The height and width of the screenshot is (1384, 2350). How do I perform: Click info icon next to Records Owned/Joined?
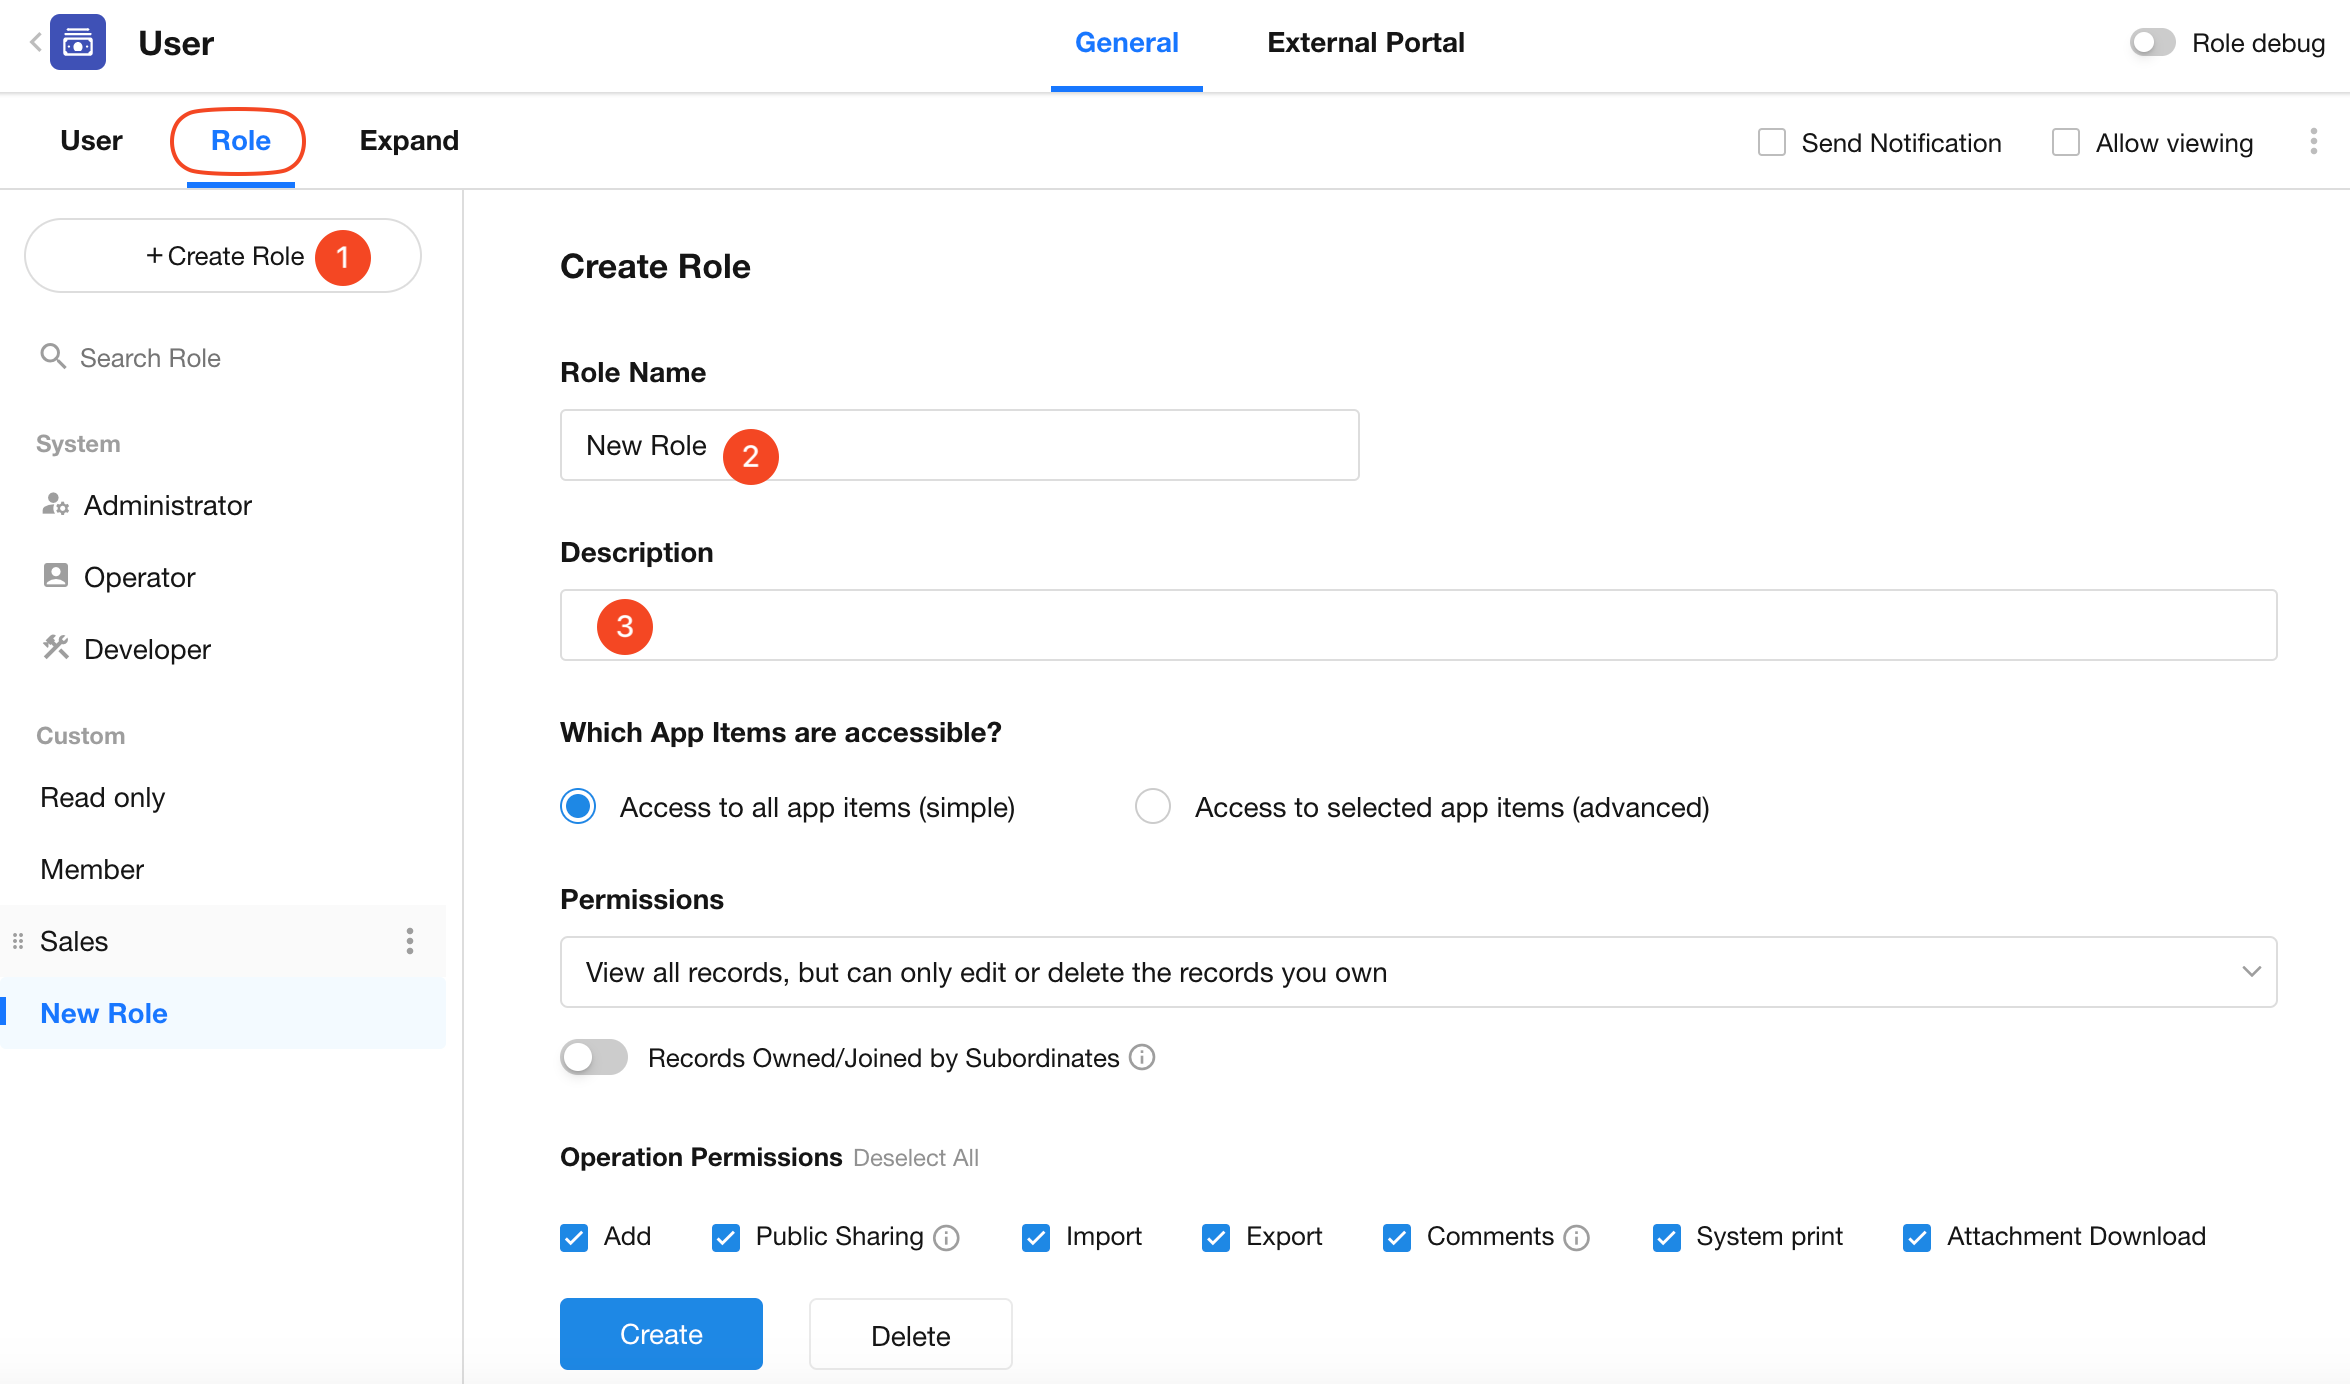[x=1142, y=1057]
